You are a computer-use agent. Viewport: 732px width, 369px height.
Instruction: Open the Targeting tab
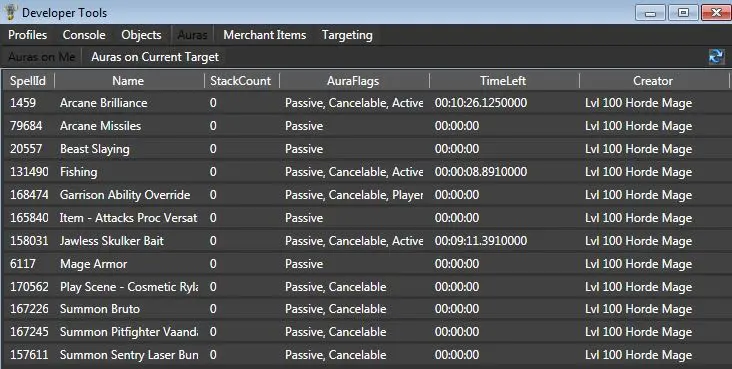point(347,35)
